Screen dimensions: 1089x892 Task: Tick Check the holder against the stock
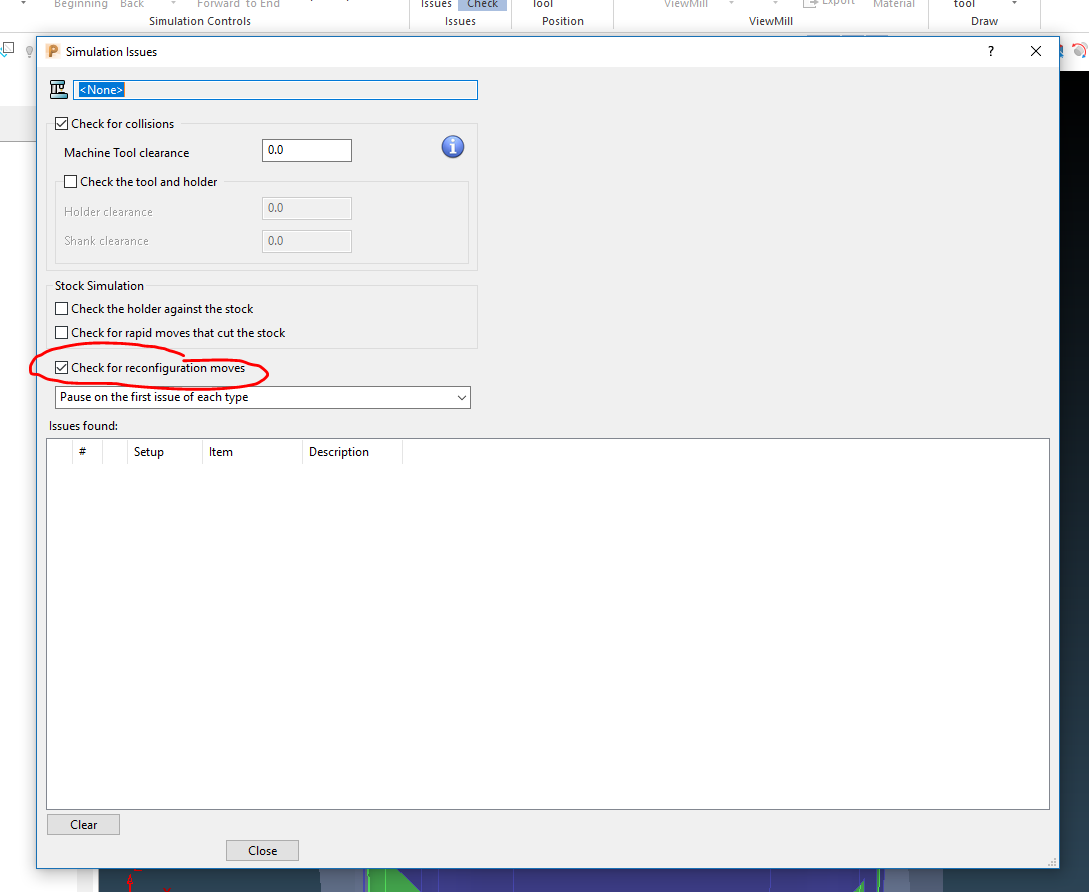click(61, 308)
